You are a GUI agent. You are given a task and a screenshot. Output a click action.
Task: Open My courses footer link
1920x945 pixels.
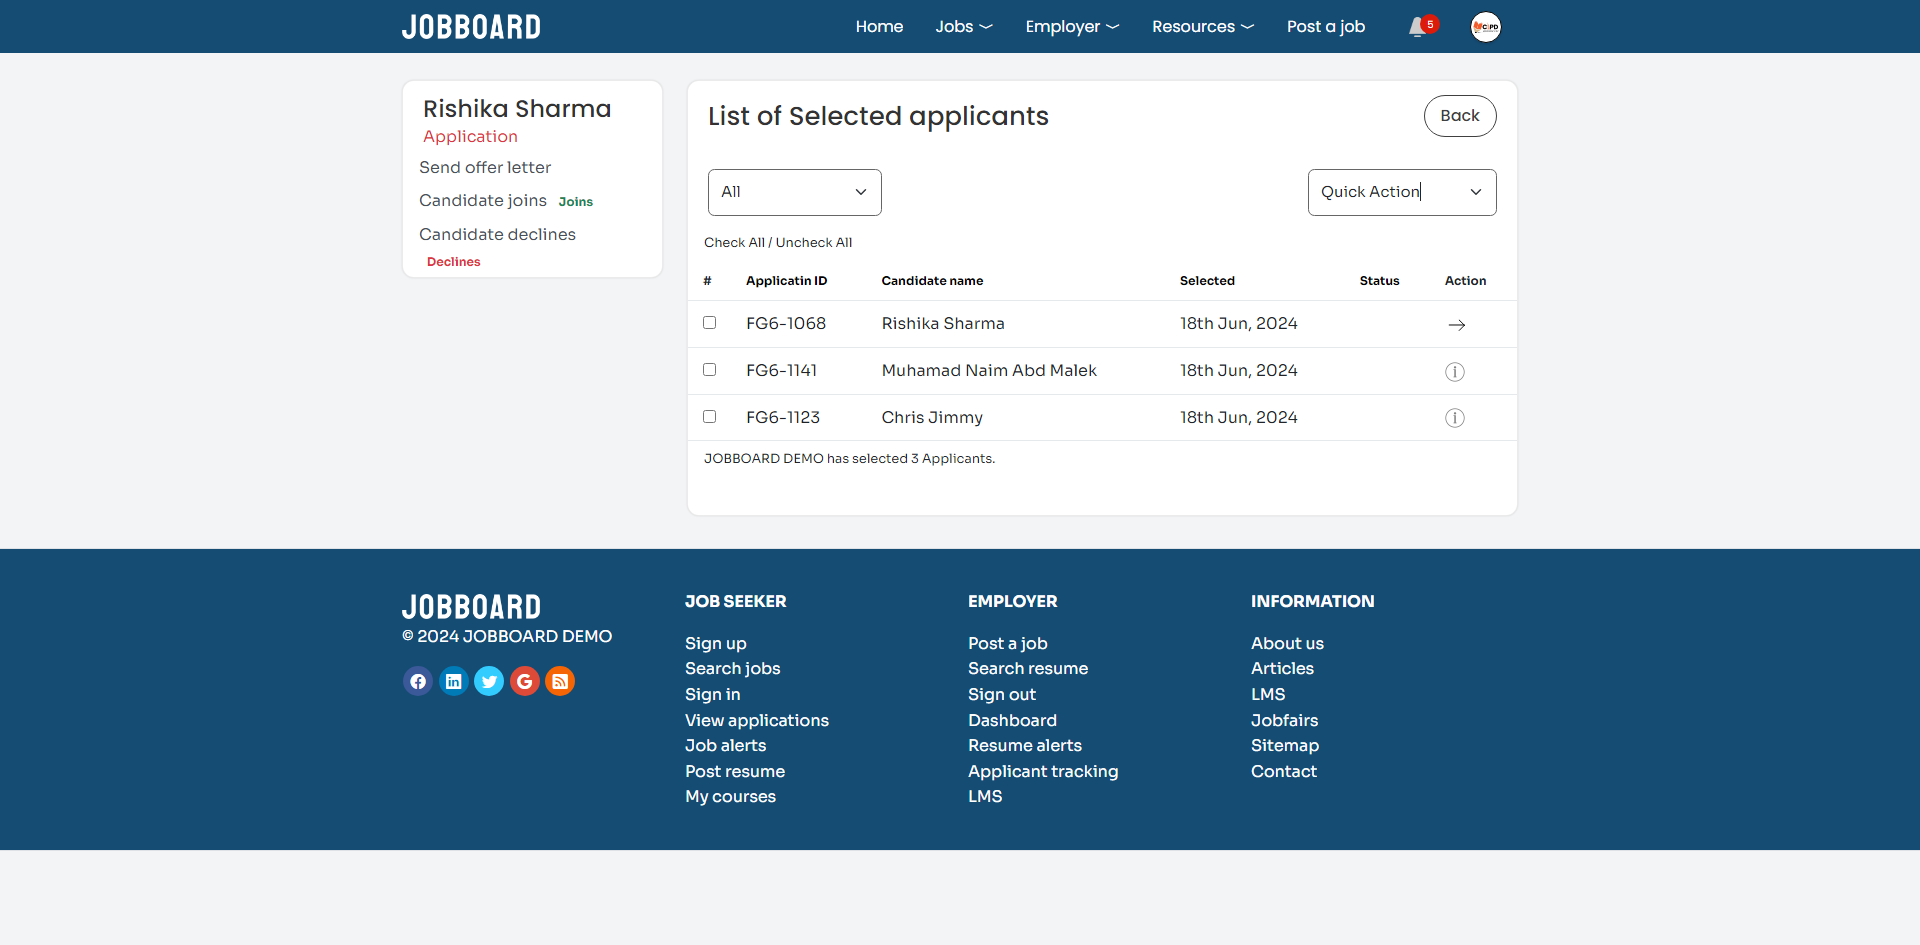pyautogui.click(x=730, y=797)
